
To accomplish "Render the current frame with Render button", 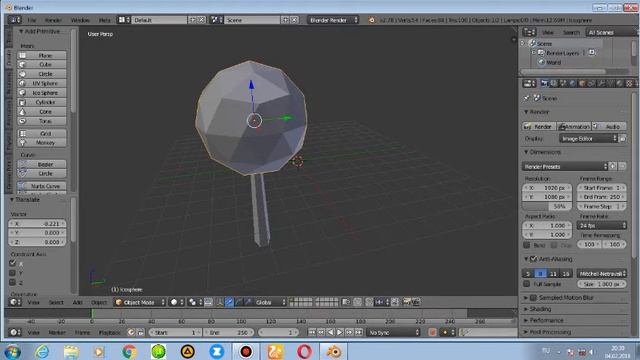I will pyautogui.click(x=539, y=127).
